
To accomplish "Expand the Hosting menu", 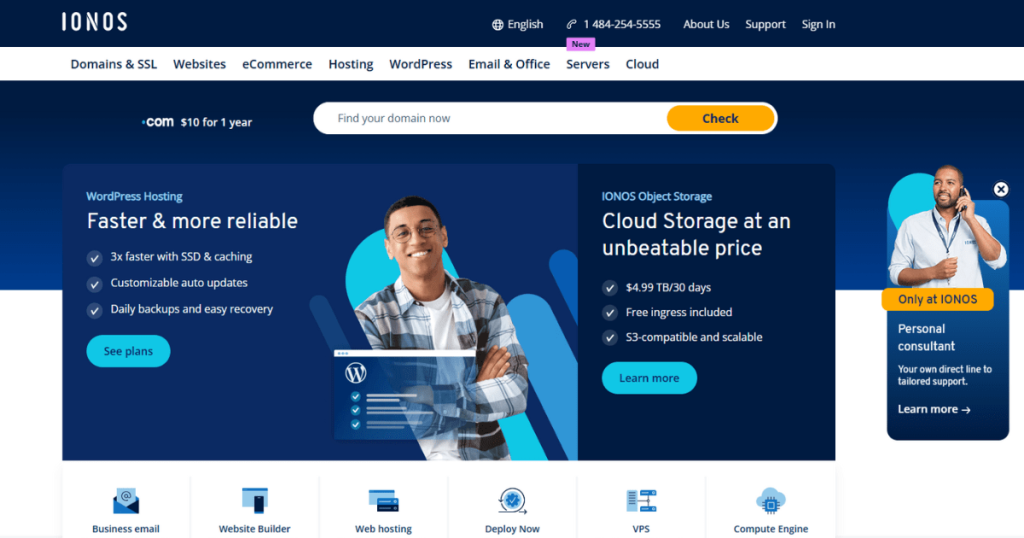I will coord(351,64).
